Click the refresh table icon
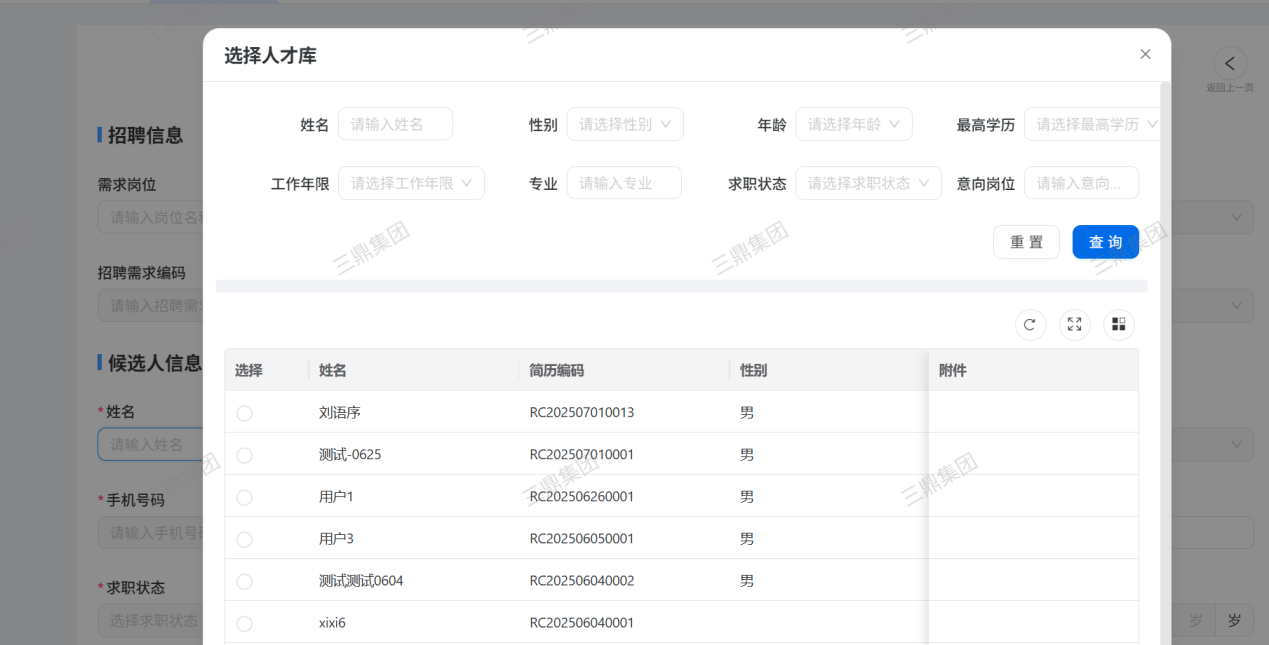The image size is (1269, 645). pos(1030,324)
